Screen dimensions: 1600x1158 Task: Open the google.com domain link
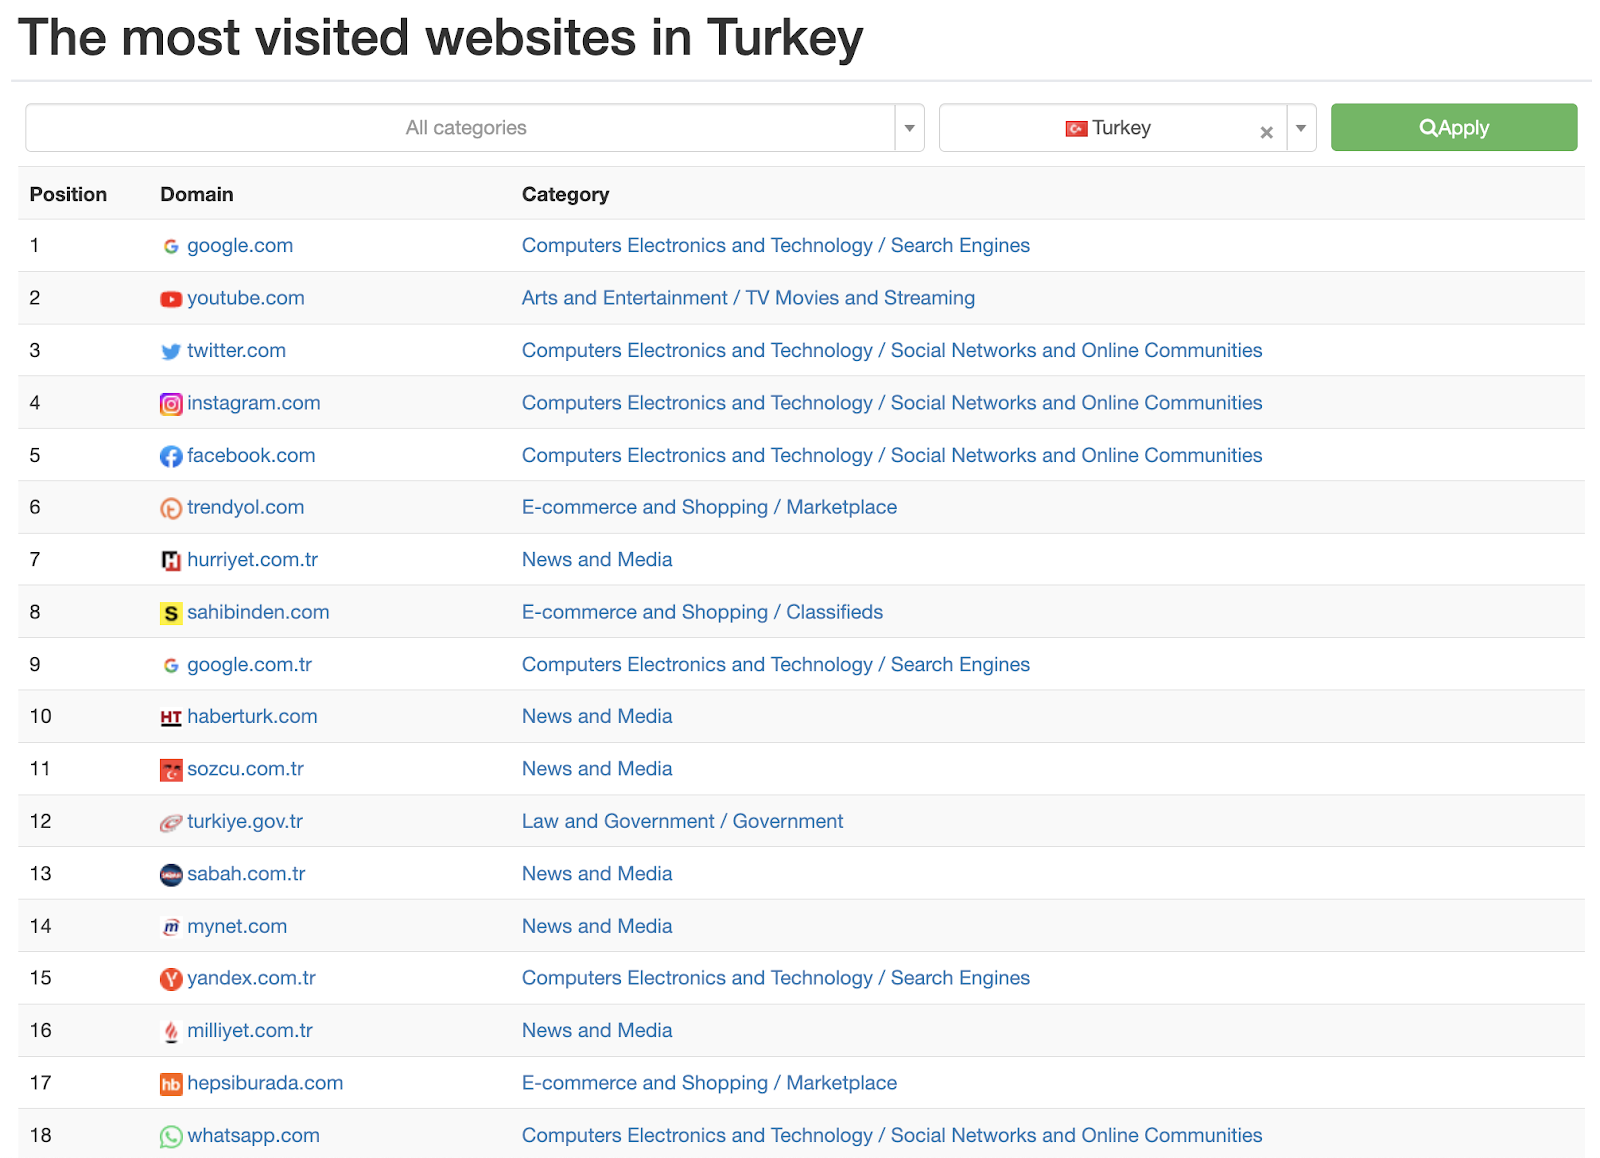pos(240,246)
